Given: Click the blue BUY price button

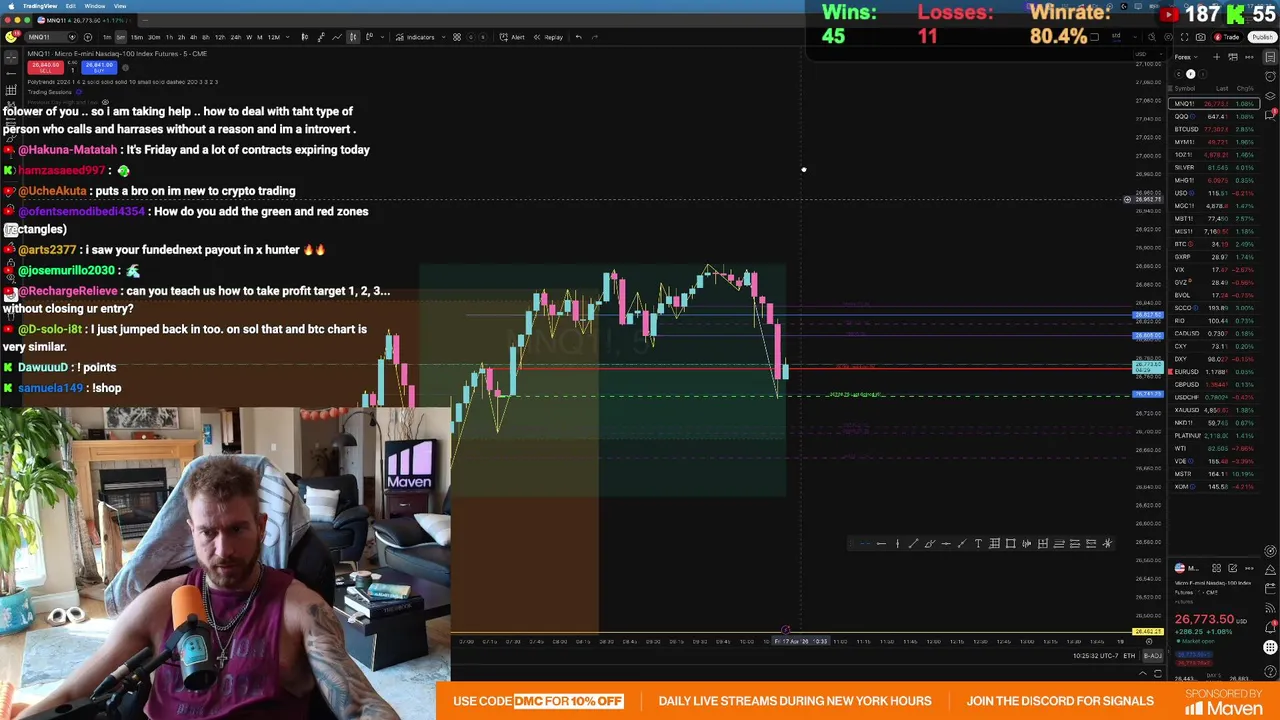Looking at the screenshot, I should (99, 67).
